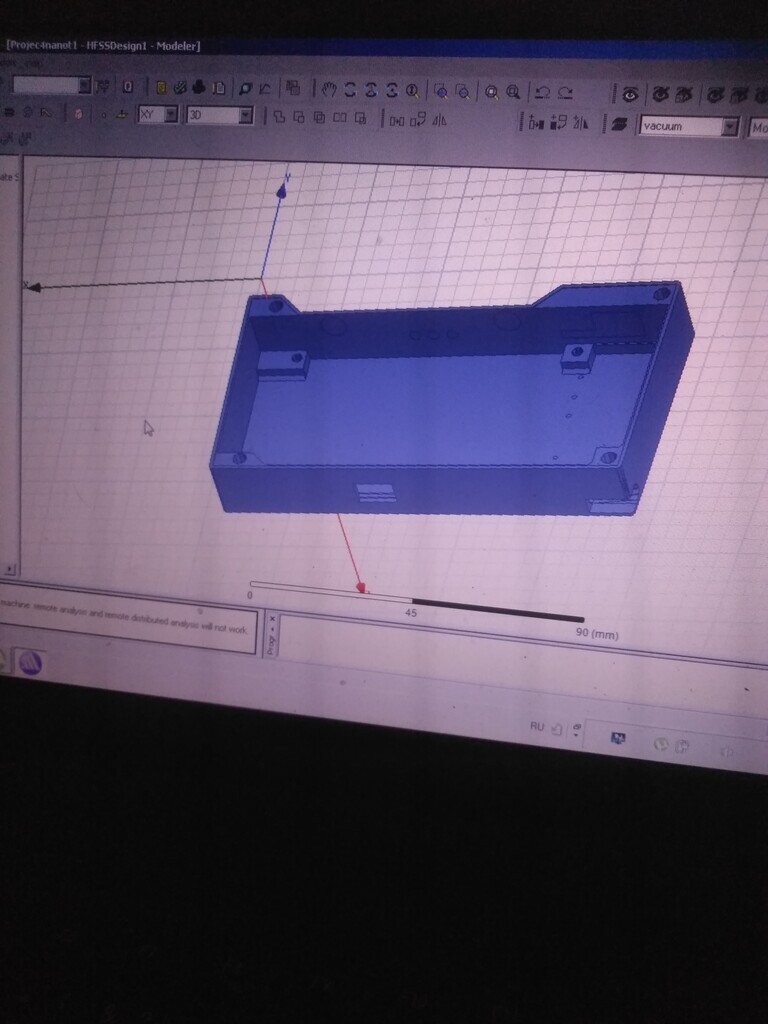Viewport: 768px width, 1024px height.
Task: Click the Imprint boolean icon
Action: [x=360, y=118]
